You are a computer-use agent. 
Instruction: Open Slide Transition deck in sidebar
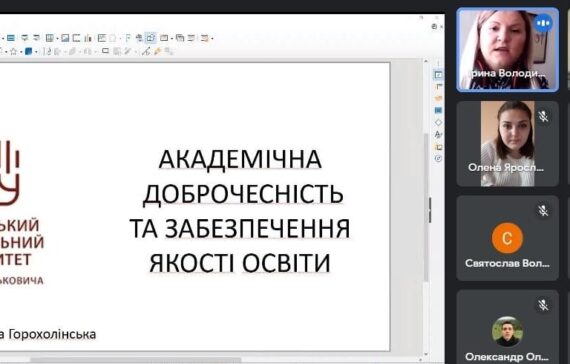439,86
